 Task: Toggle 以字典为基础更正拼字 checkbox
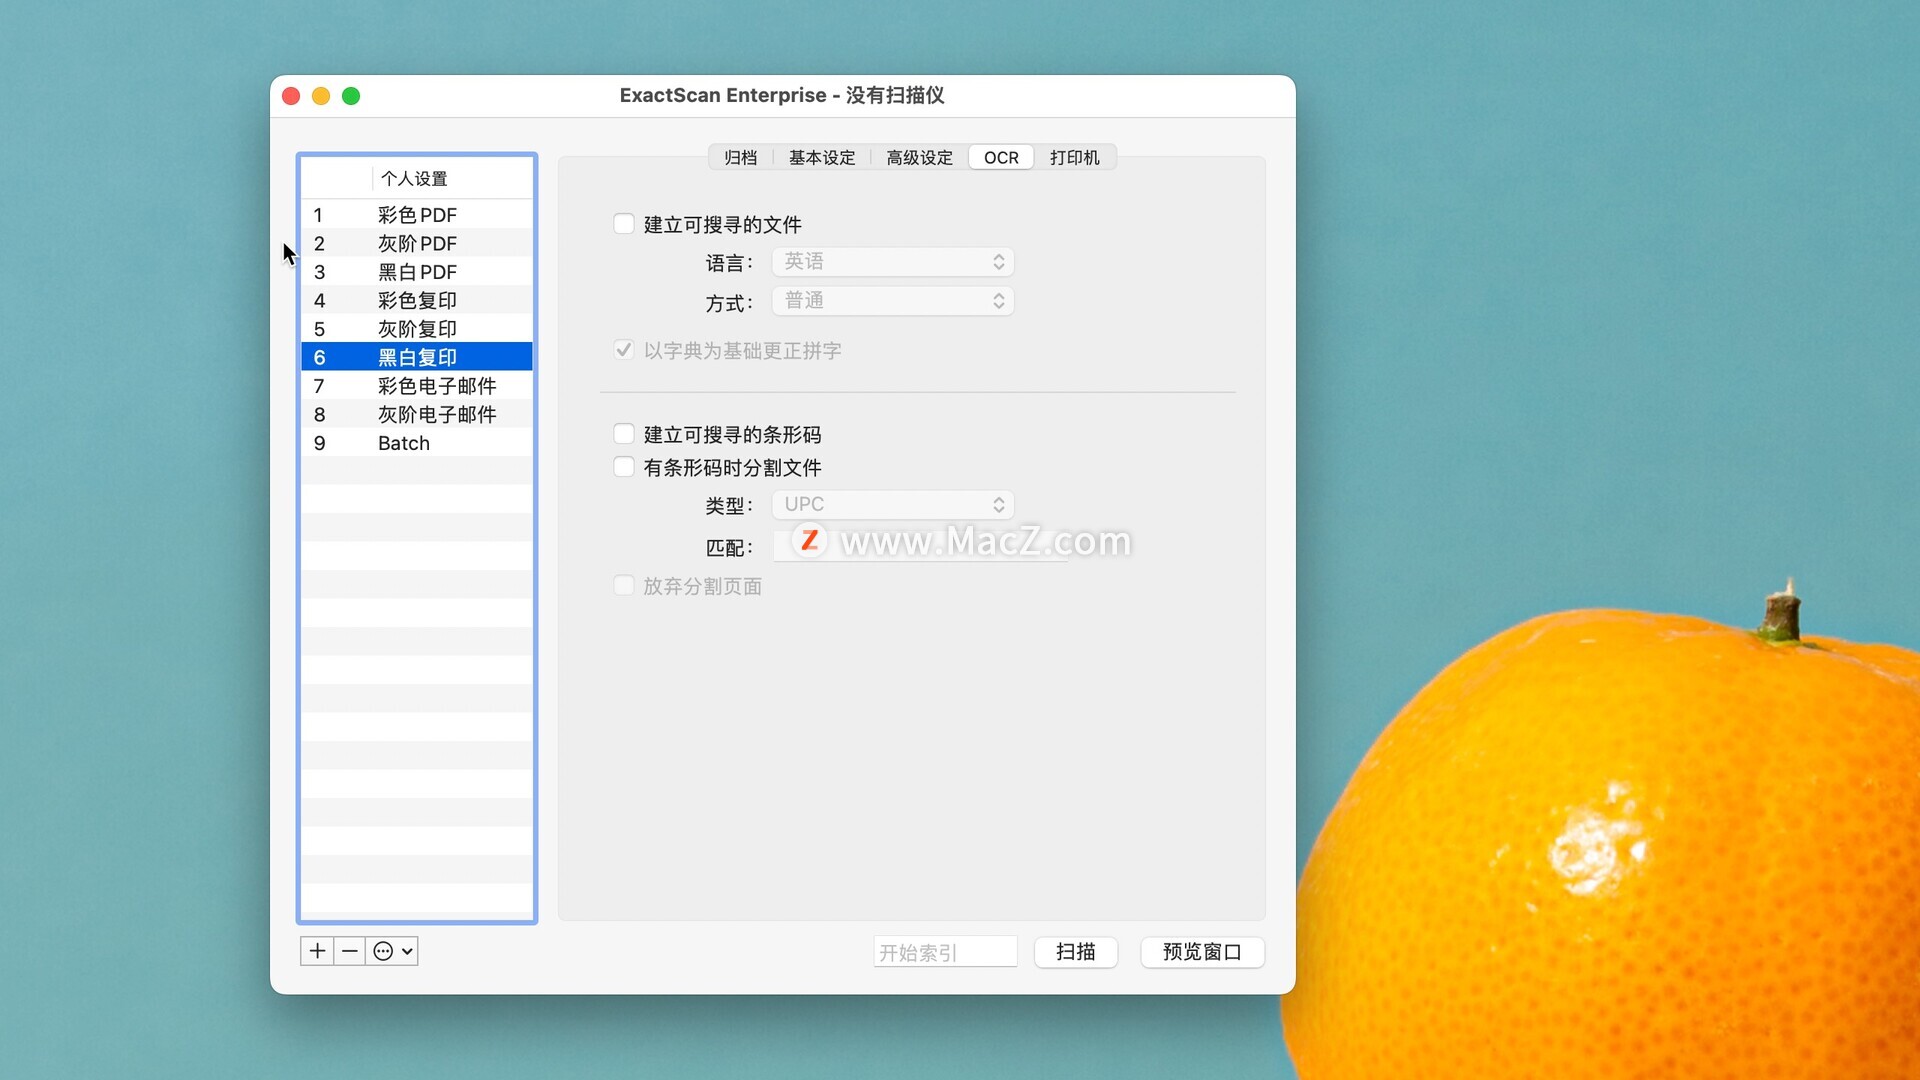(624, 350)
